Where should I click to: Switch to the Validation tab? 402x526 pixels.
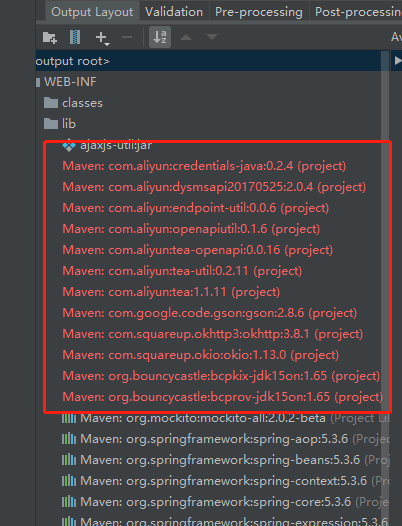pyautogui.click(x=174, y=12)
